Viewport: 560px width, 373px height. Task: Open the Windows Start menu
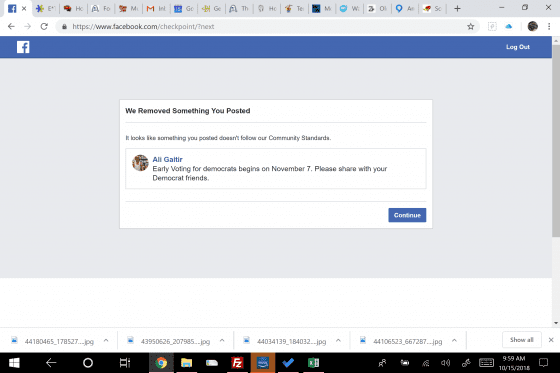[14, 363]
